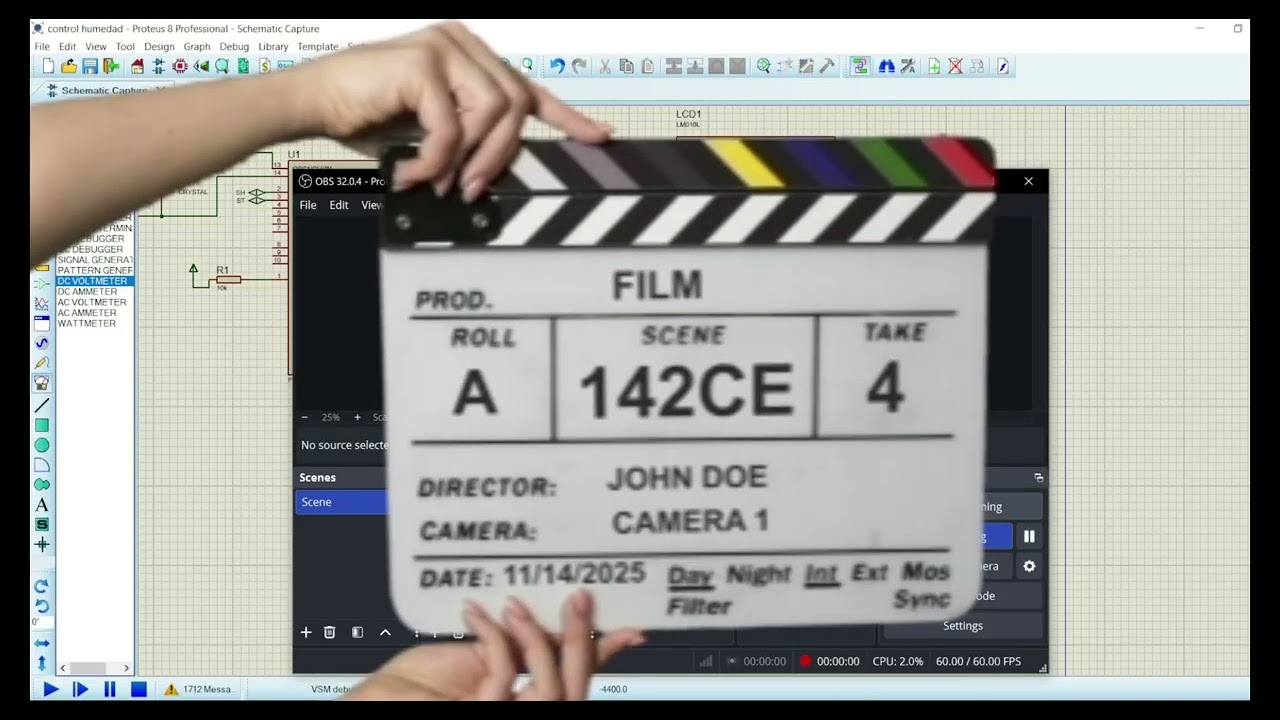This screenshot has width=1280, height=720.
Task: Open the Property Assignment Tool icon
Action: [908, 66]
